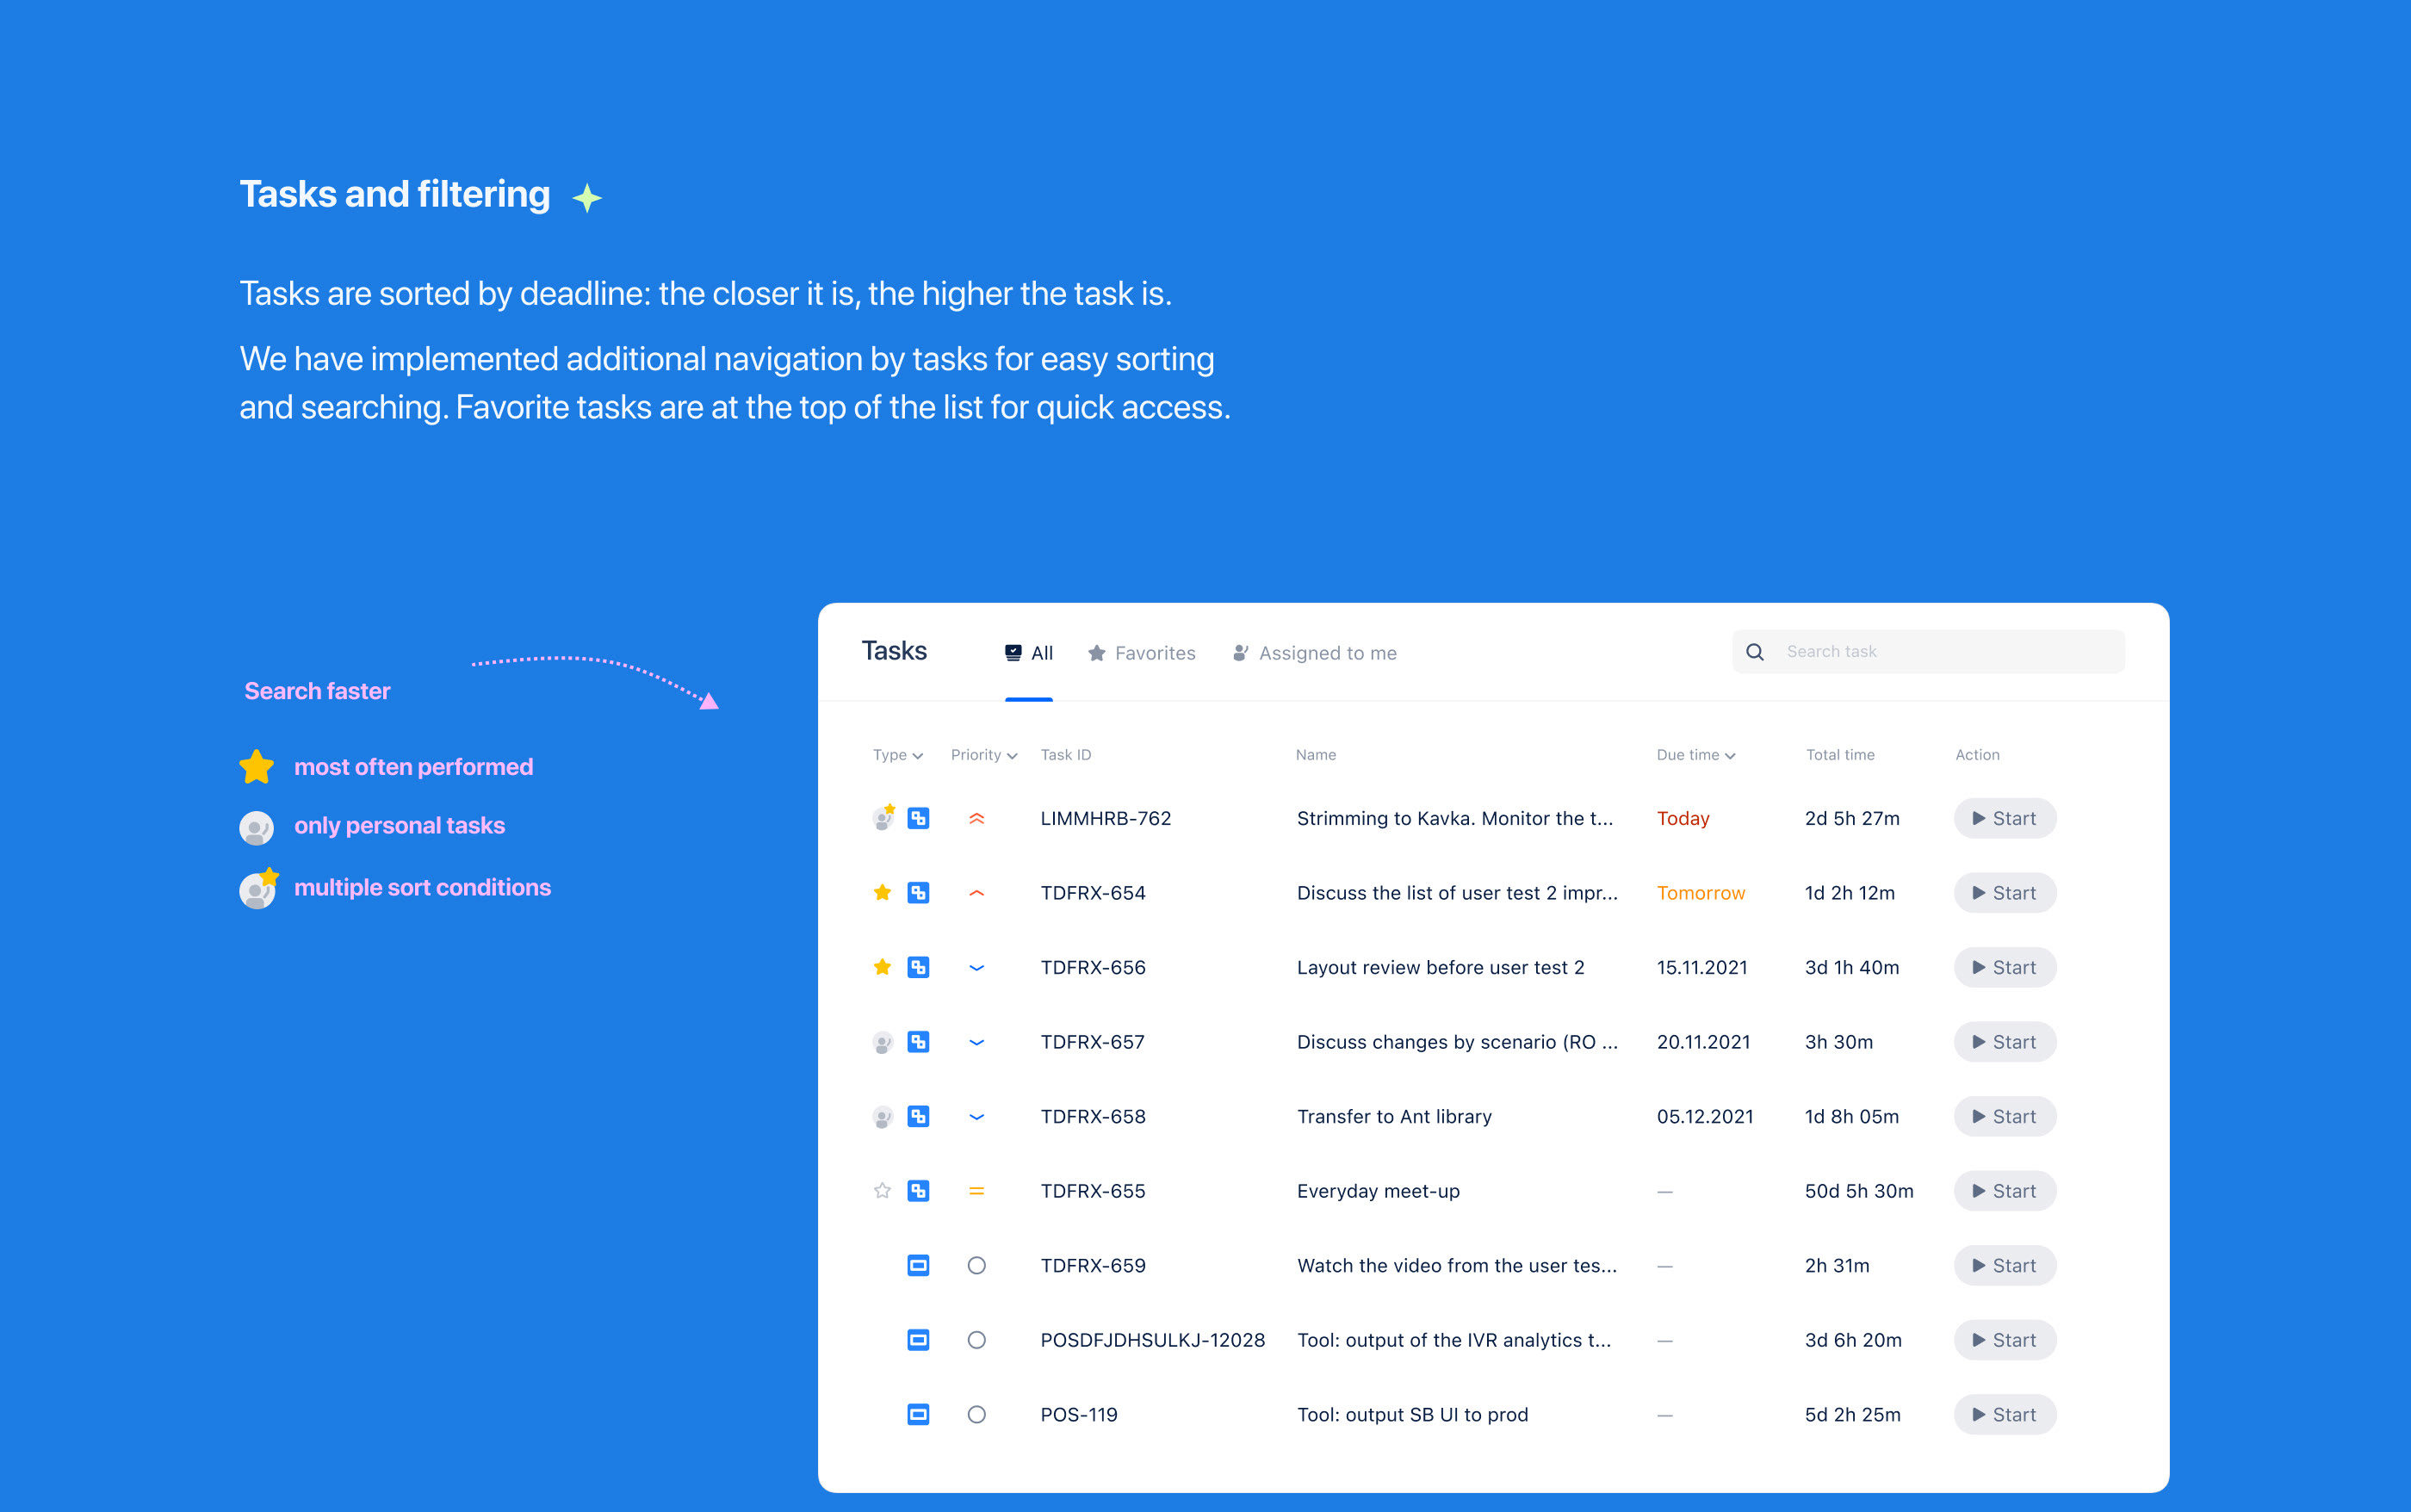Expand the Priority sort dropdown
This screenshot has height=1512, width=2411.
pos(983,755)
